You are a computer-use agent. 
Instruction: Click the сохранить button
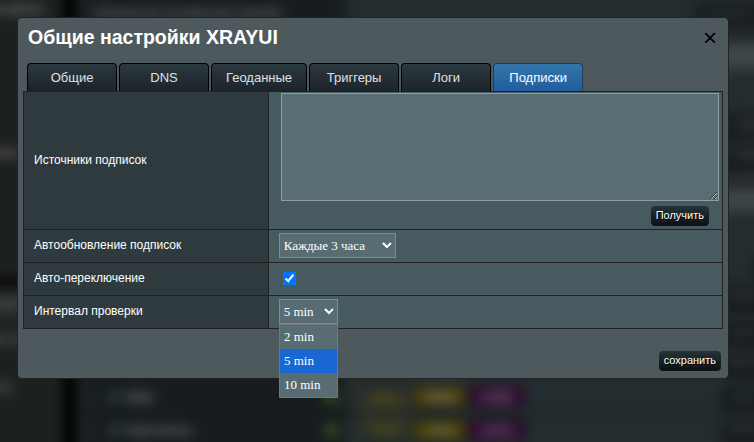(x=689, y=361)
